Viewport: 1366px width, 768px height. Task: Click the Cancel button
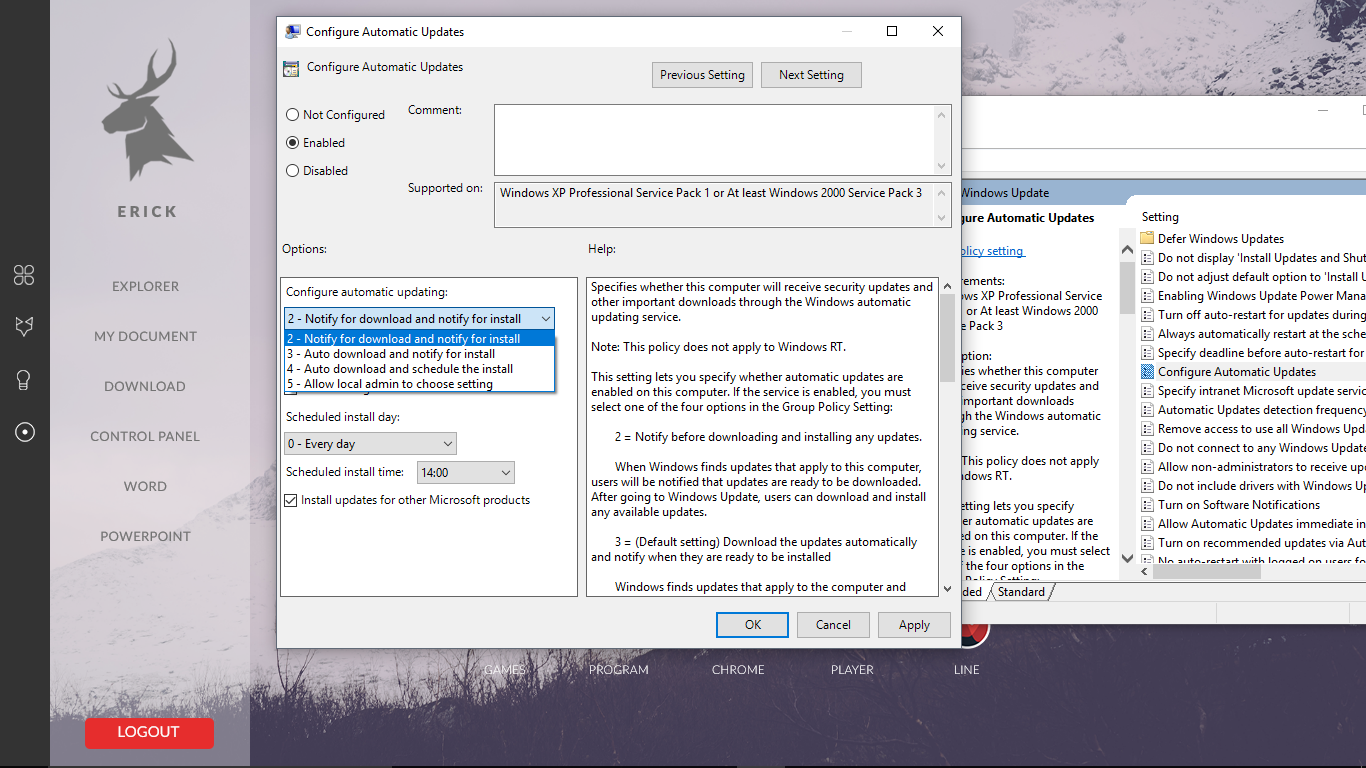click(x=833, y=625)
